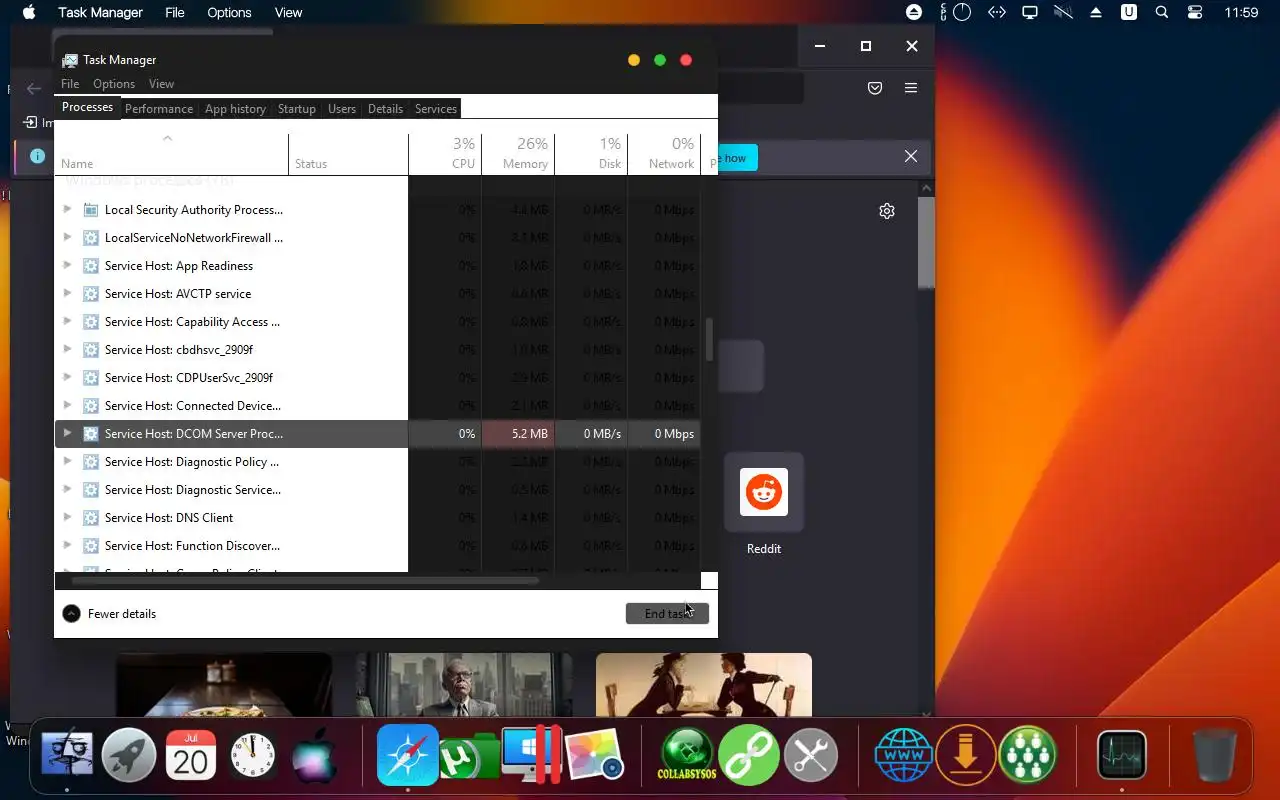
Task: Open the orange download-arrow dock icon
Action: [x=966, y=755]
